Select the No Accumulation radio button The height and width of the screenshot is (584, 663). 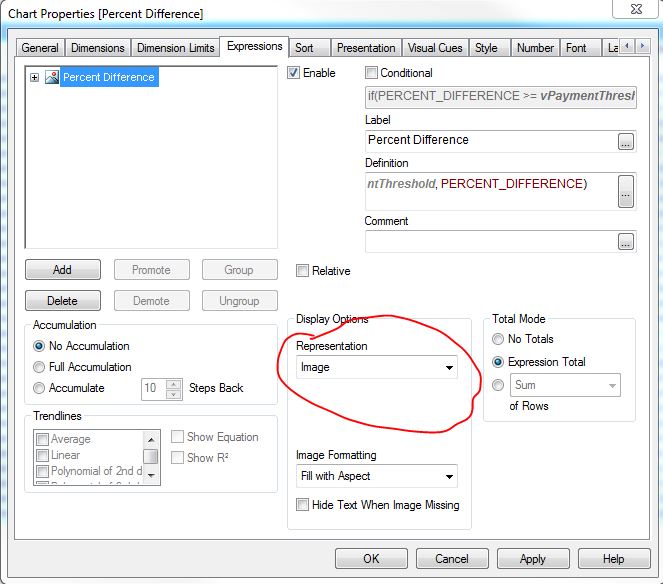click(39, 346)
